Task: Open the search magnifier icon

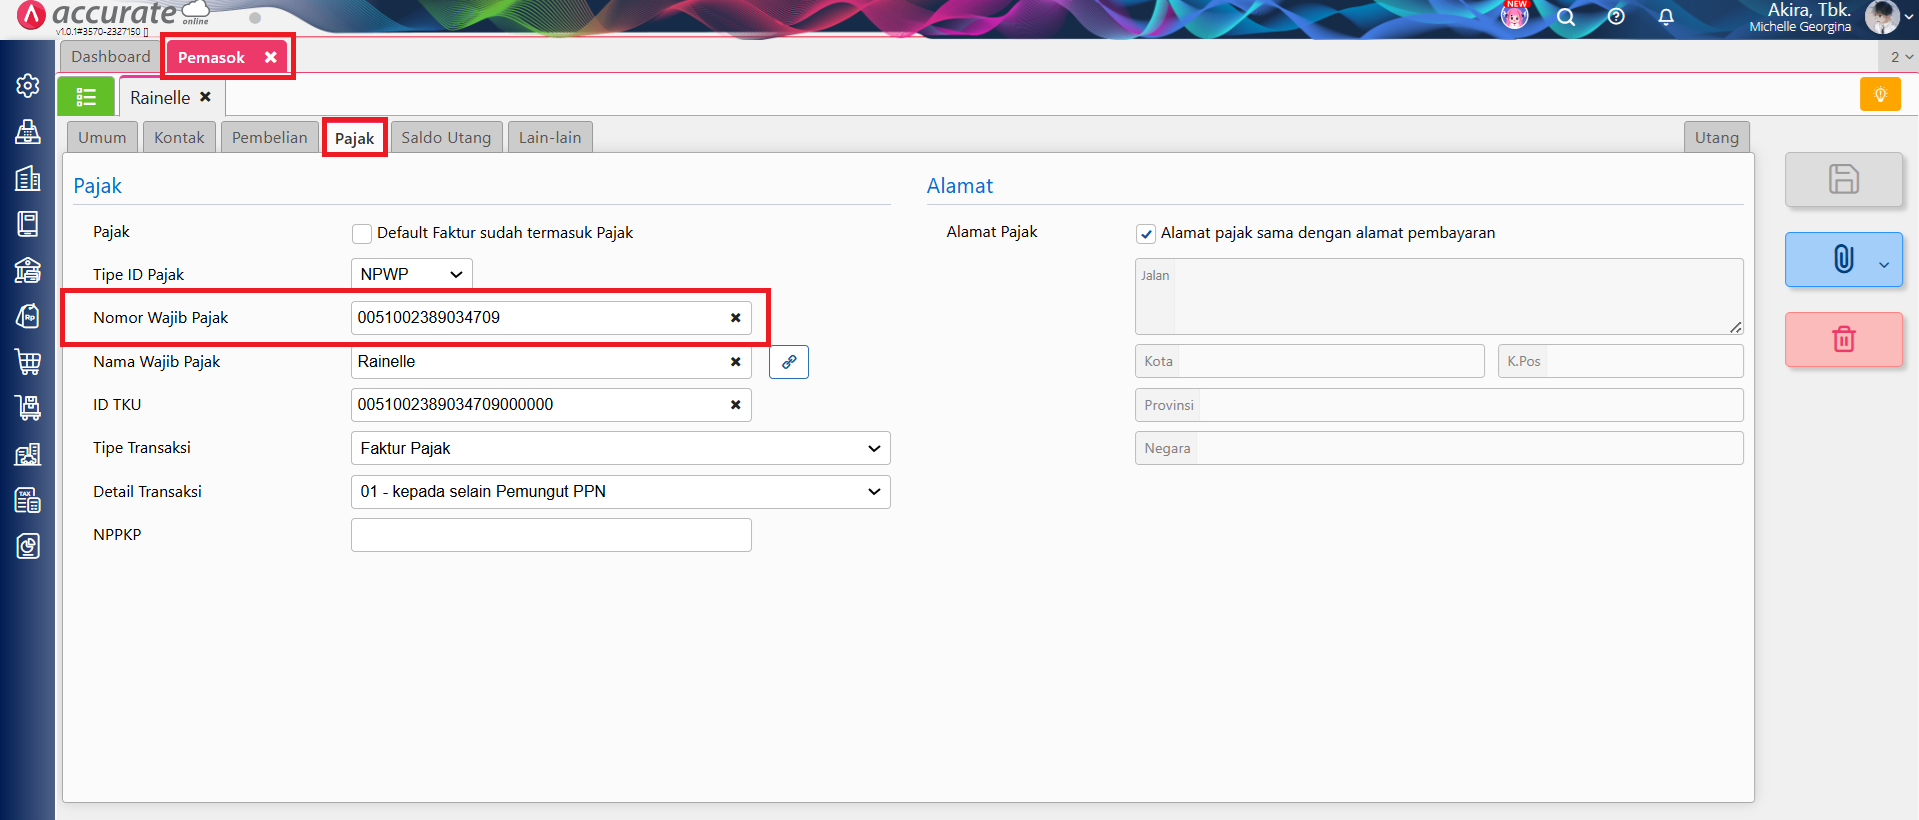Action: tap(1566, 17)
